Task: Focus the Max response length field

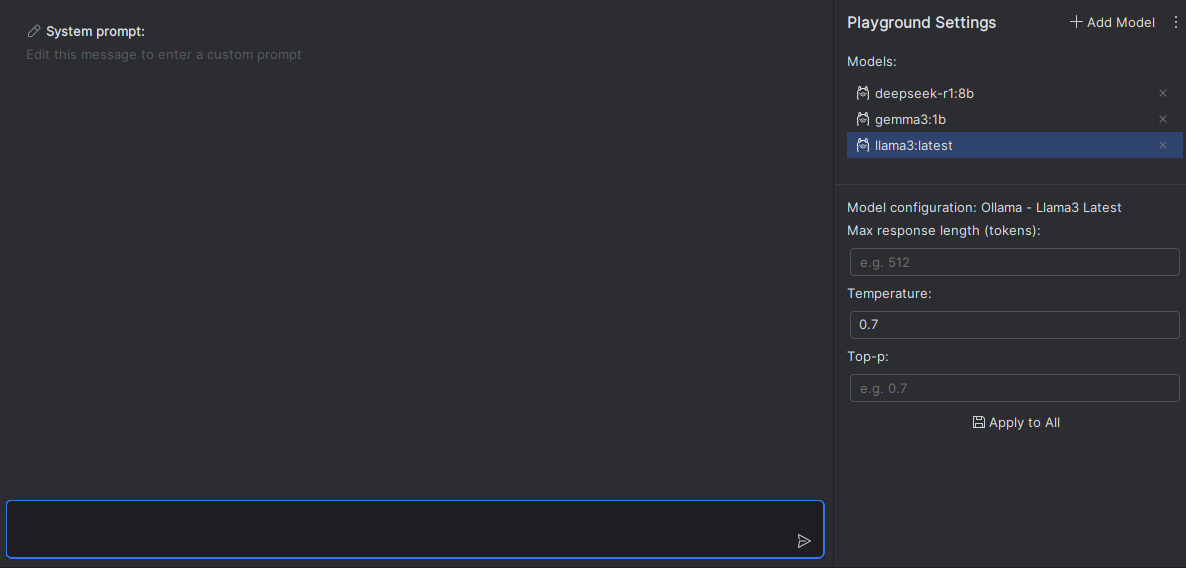Action: pos(1014,262)
